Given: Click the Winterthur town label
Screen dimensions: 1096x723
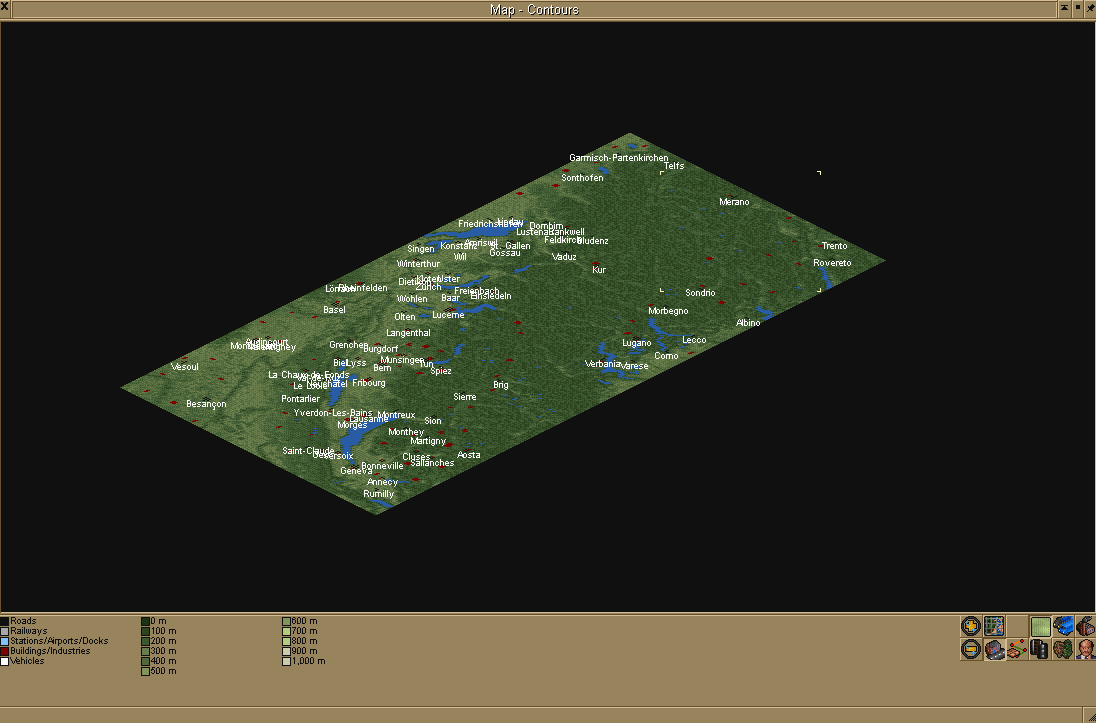Looking at the screenshot, I should [418, 264].
